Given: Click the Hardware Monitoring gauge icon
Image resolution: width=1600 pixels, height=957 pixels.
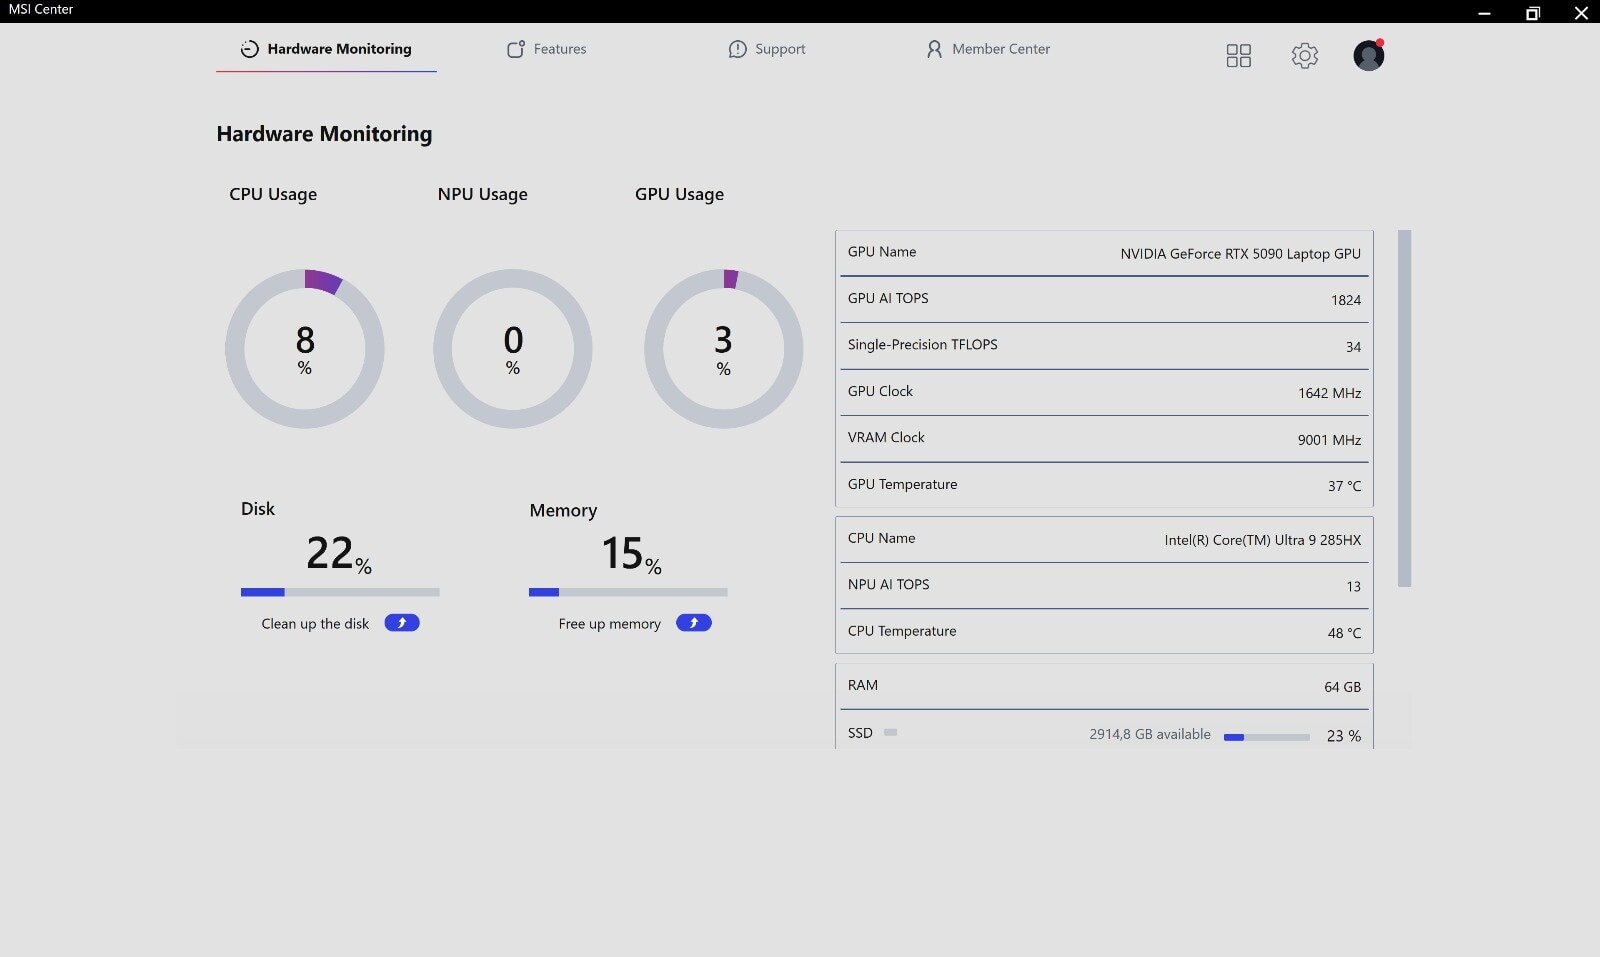Looking at the screenshot, I should coord(249,49).
